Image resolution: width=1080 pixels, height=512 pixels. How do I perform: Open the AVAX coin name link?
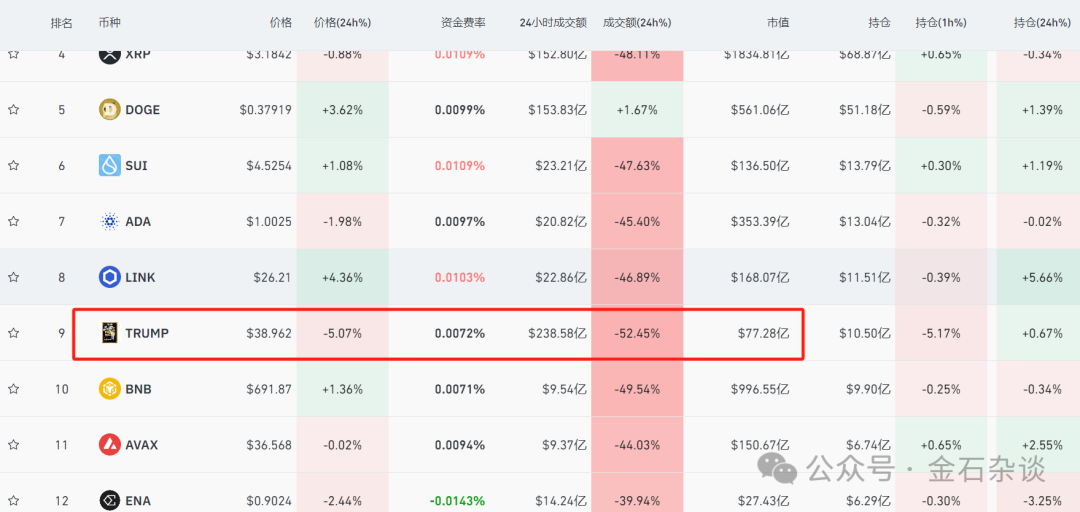point(141,444)
